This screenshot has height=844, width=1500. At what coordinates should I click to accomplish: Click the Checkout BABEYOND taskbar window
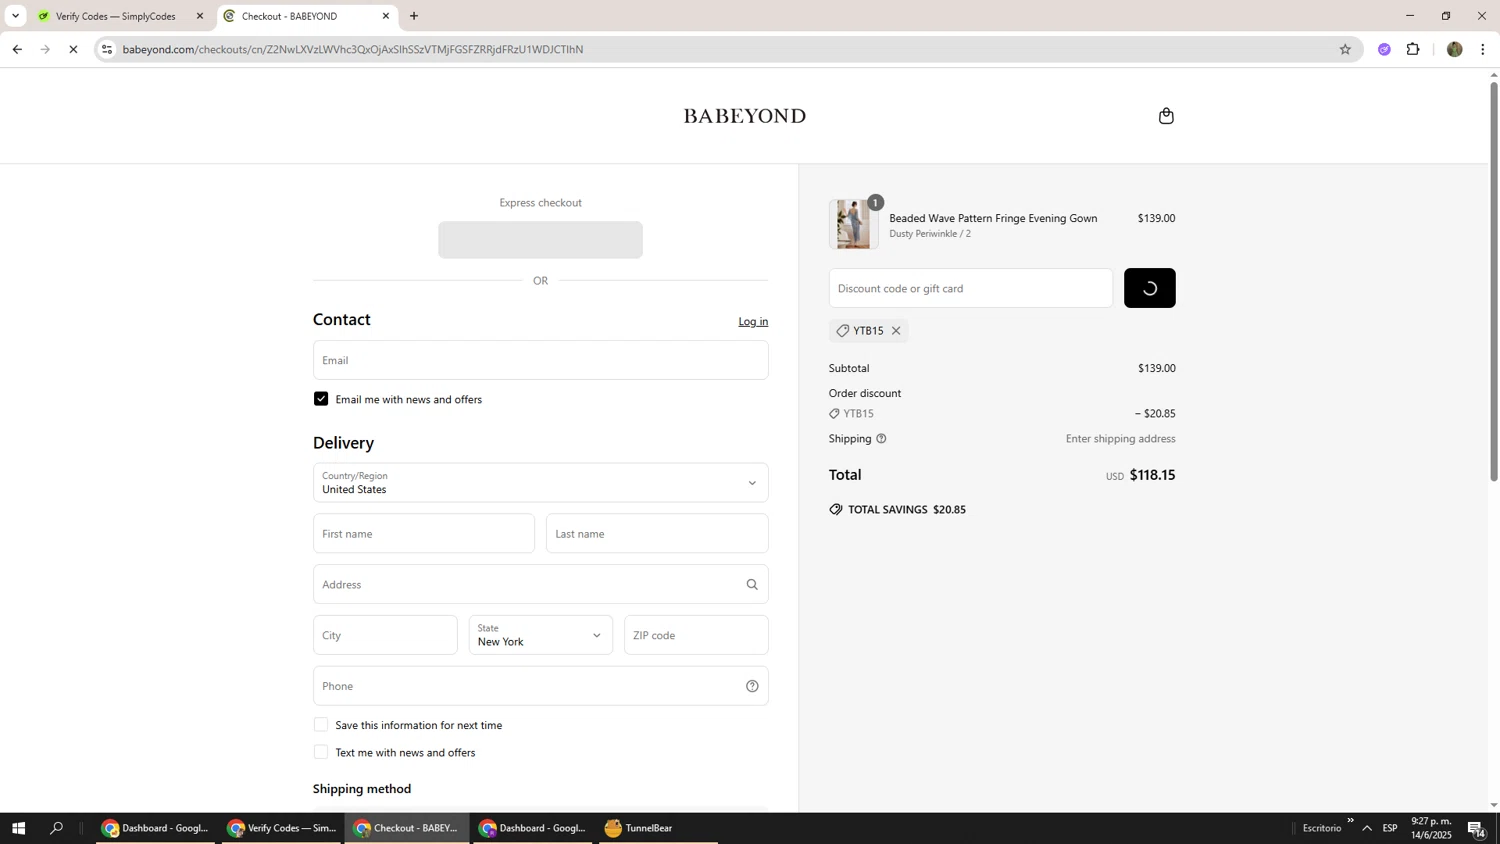click(407, 828)
